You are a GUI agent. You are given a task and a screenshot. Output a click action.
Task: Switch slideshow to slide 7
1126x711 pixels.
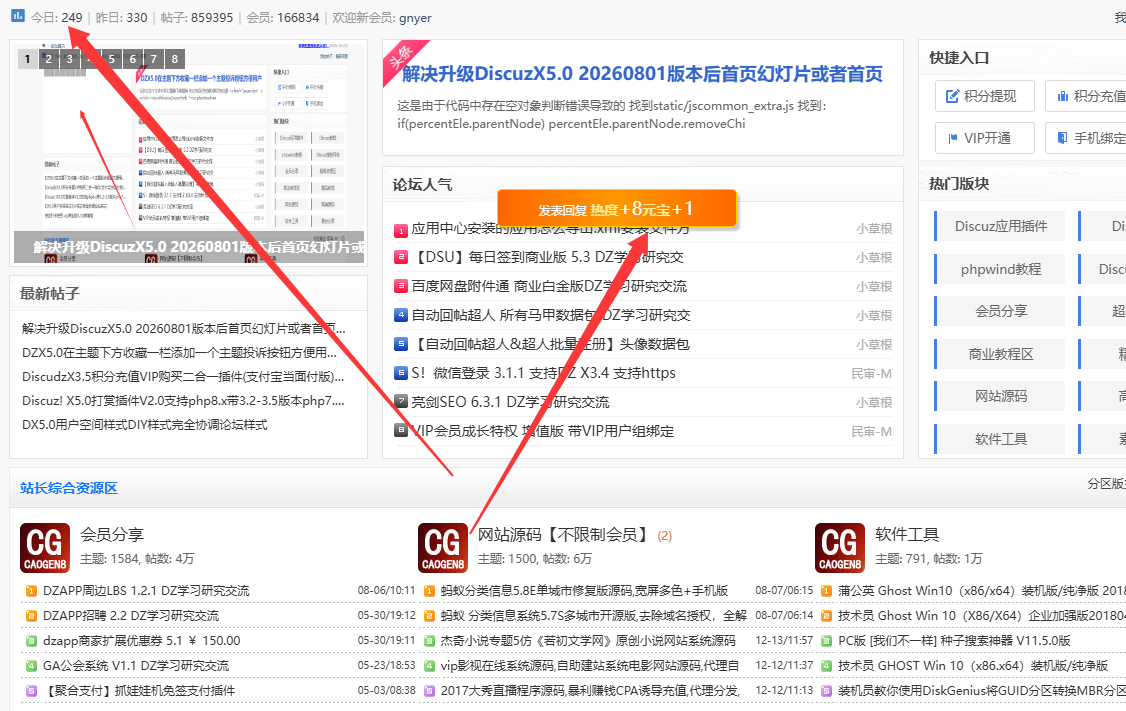(x=153, y=59)
